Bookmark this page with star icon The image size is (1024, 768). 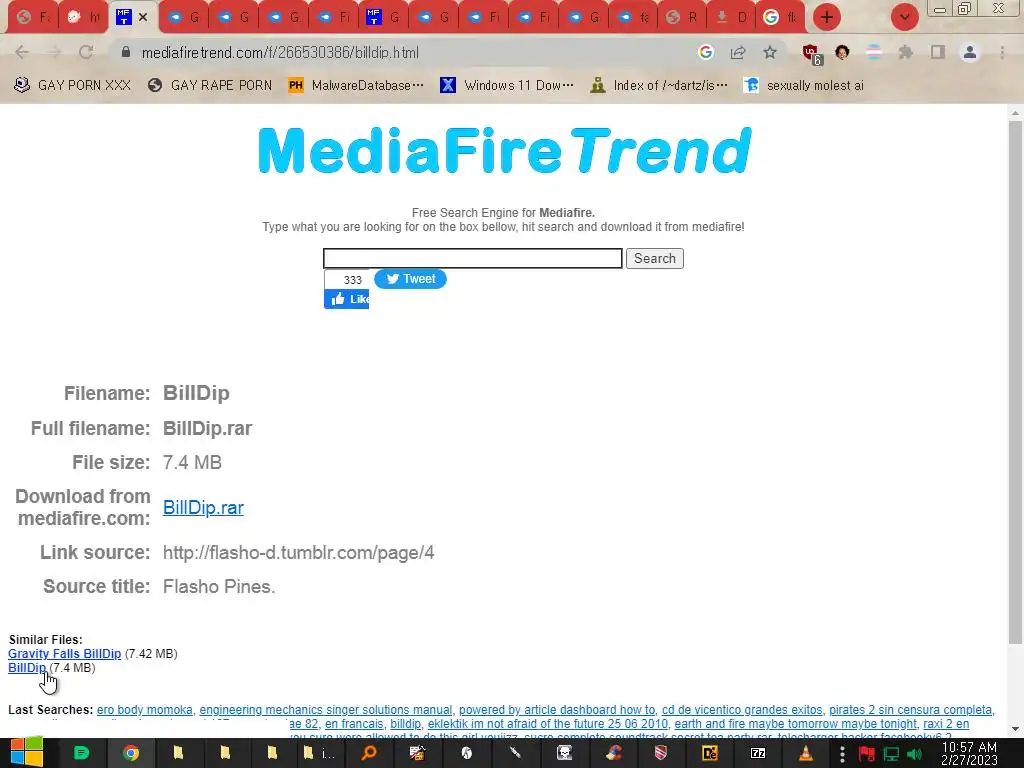point(770,52)
